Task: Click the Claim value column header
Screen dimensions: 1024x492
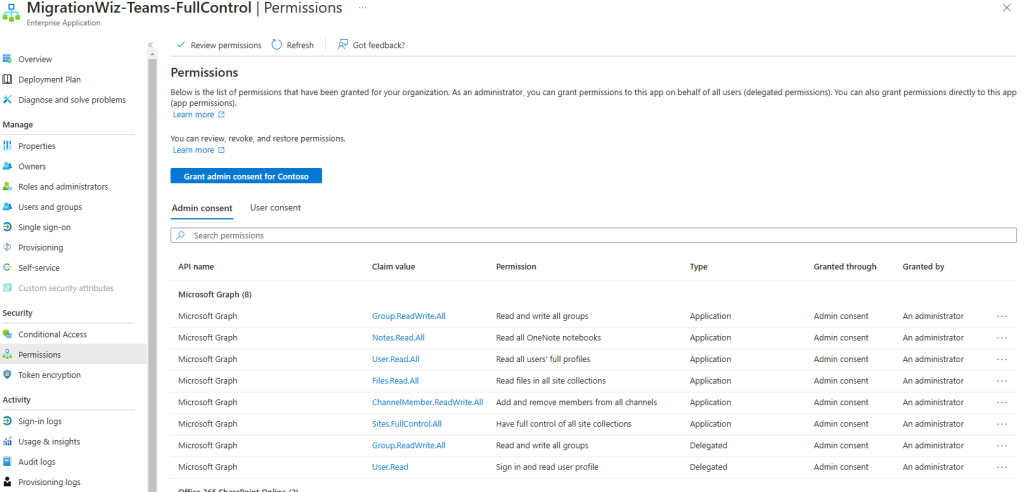Action: coord(393,267)
